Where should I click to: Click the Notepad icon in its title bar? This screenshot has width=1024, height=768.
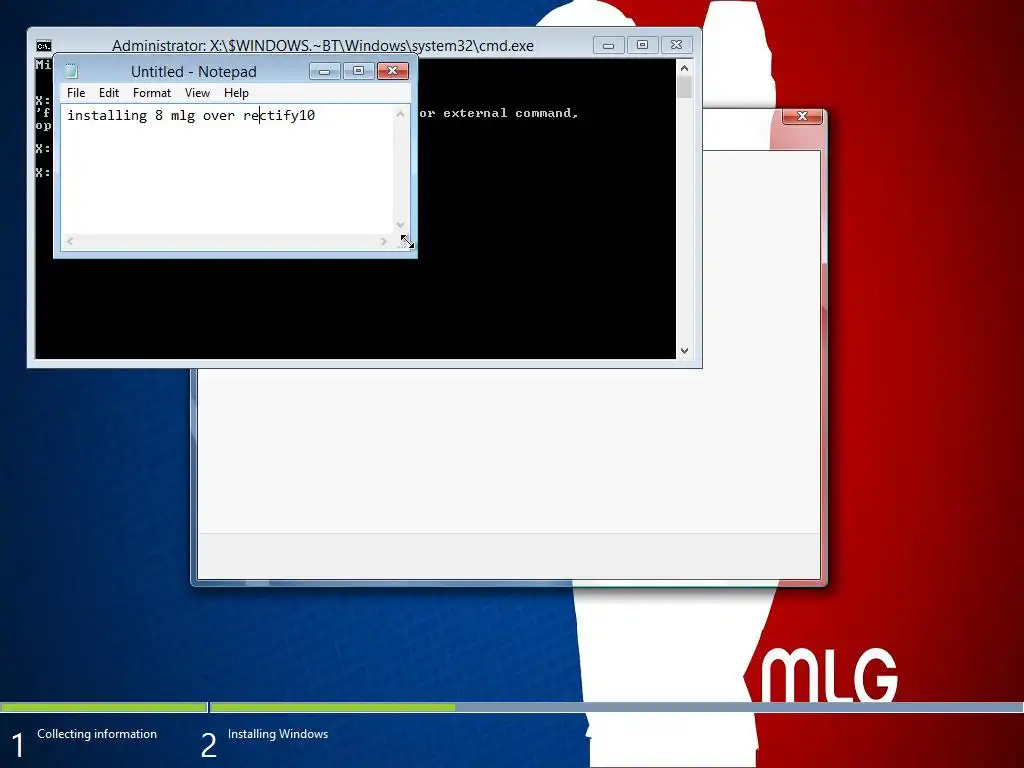[x=71, y=71]
